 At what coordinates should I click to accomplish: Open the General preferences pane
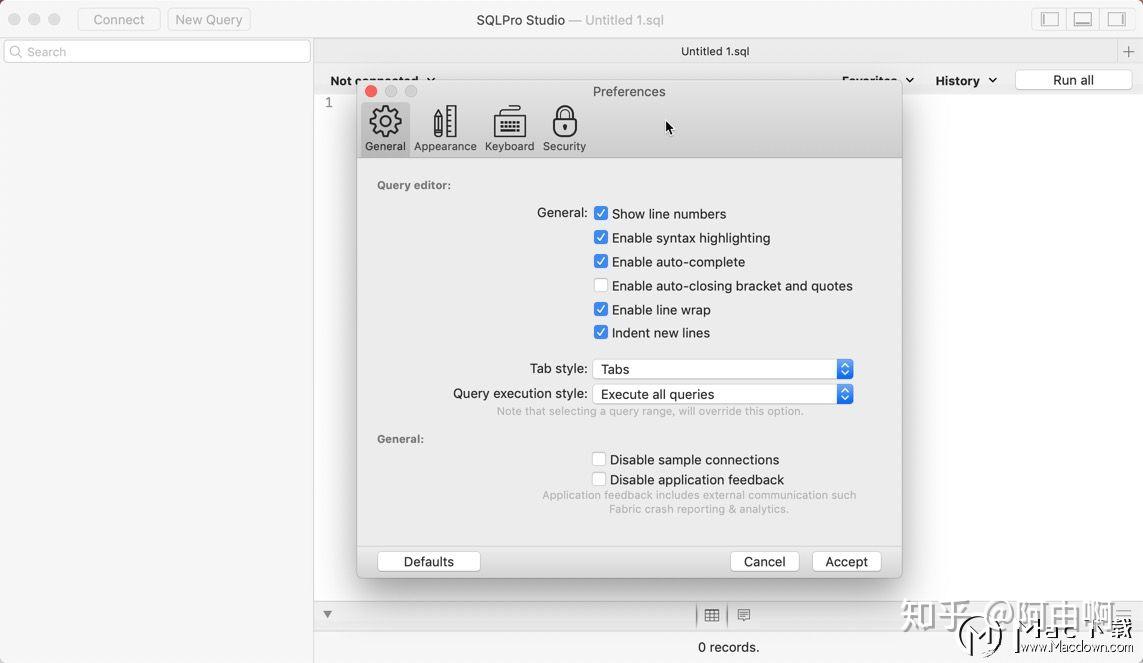[385, 125]
